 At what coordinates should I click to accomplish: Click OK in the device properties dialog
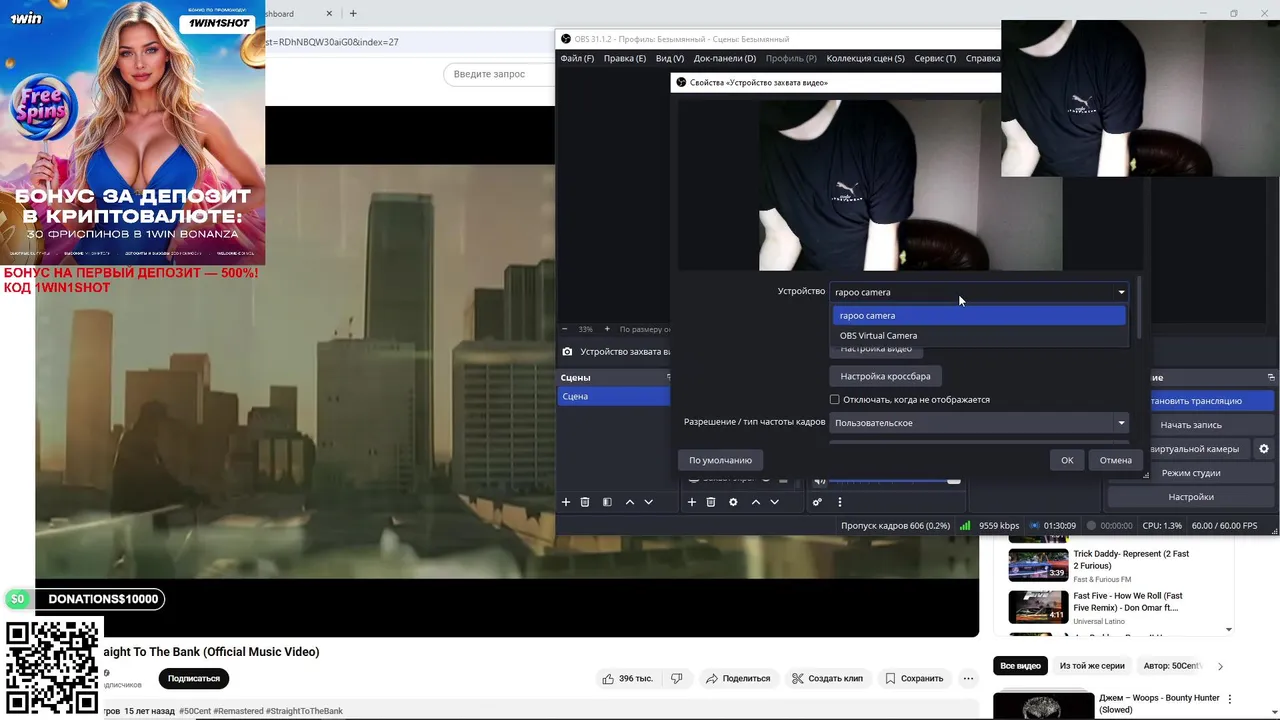pyautogui.click(x=1067, y=460)
